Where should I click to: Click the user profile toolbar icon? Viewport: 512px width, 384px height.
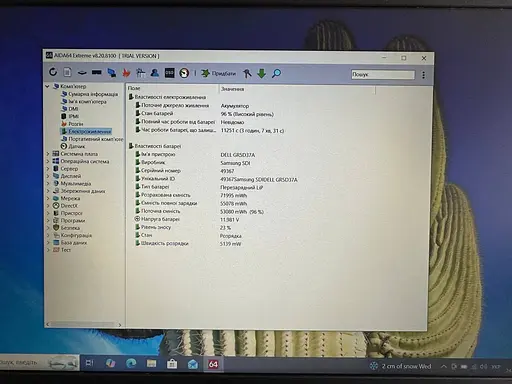point(155,73)
